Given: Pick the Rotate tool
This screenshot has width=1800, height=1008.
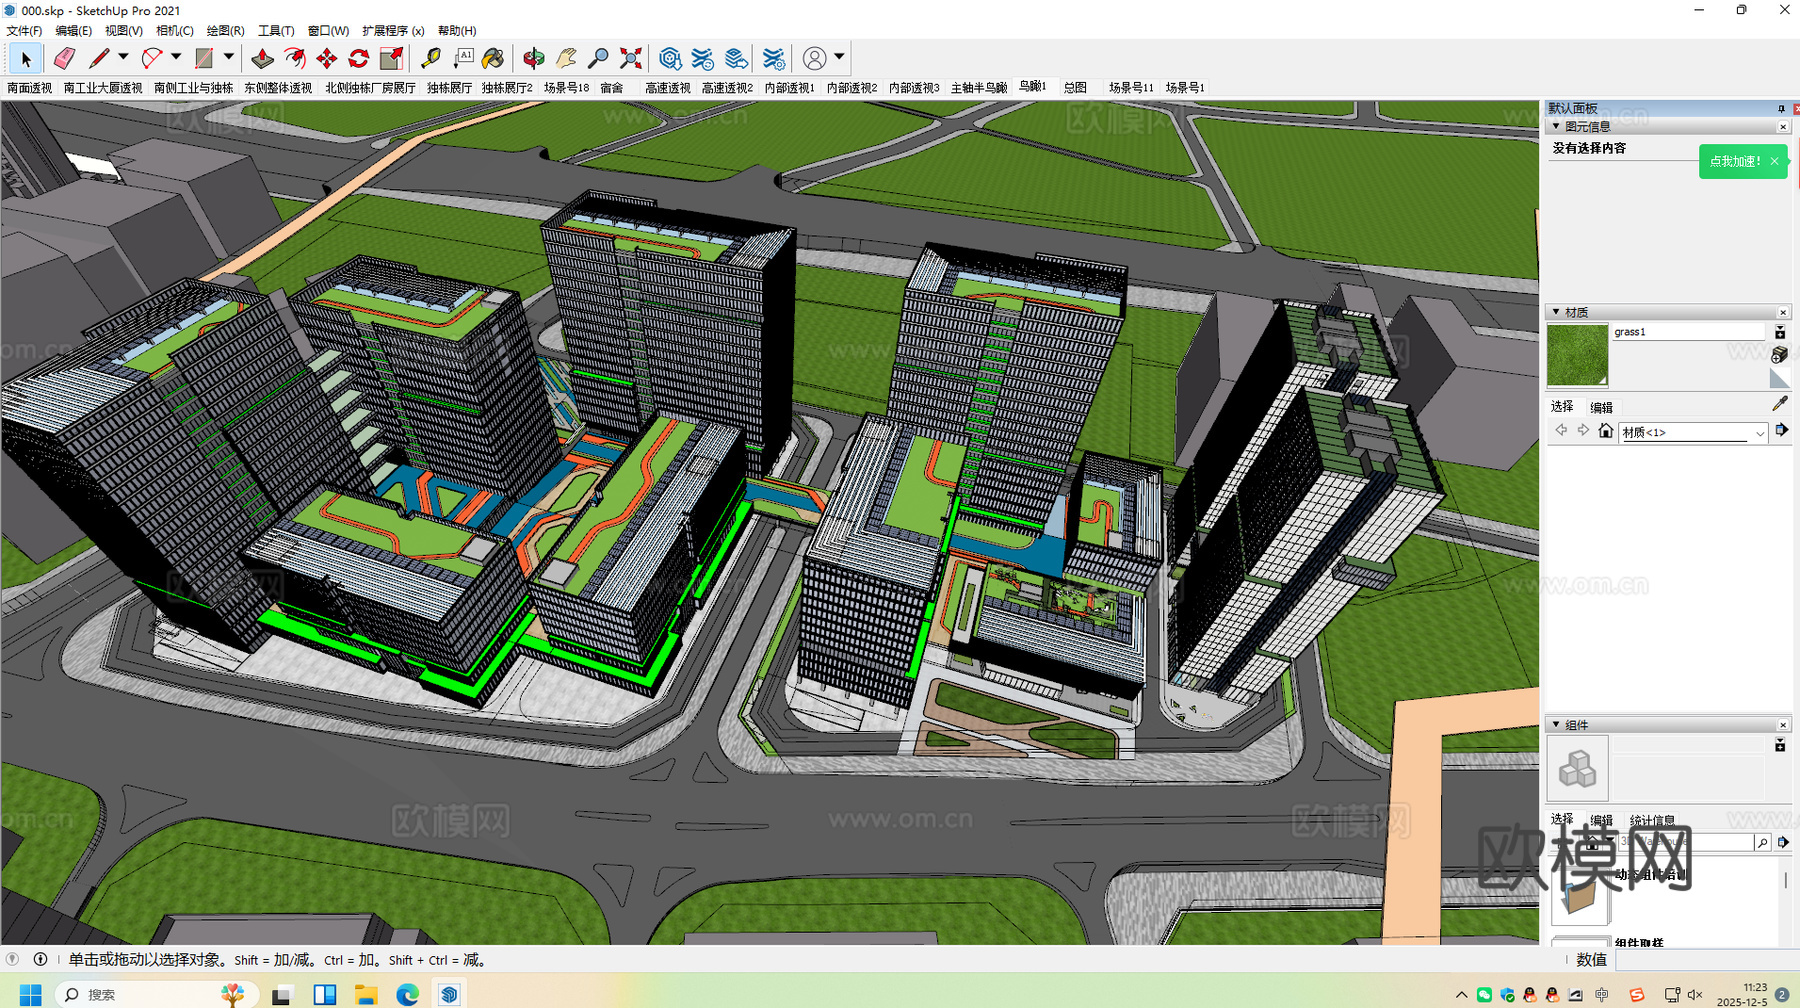Looking at the screenshot, I should 359,59.
